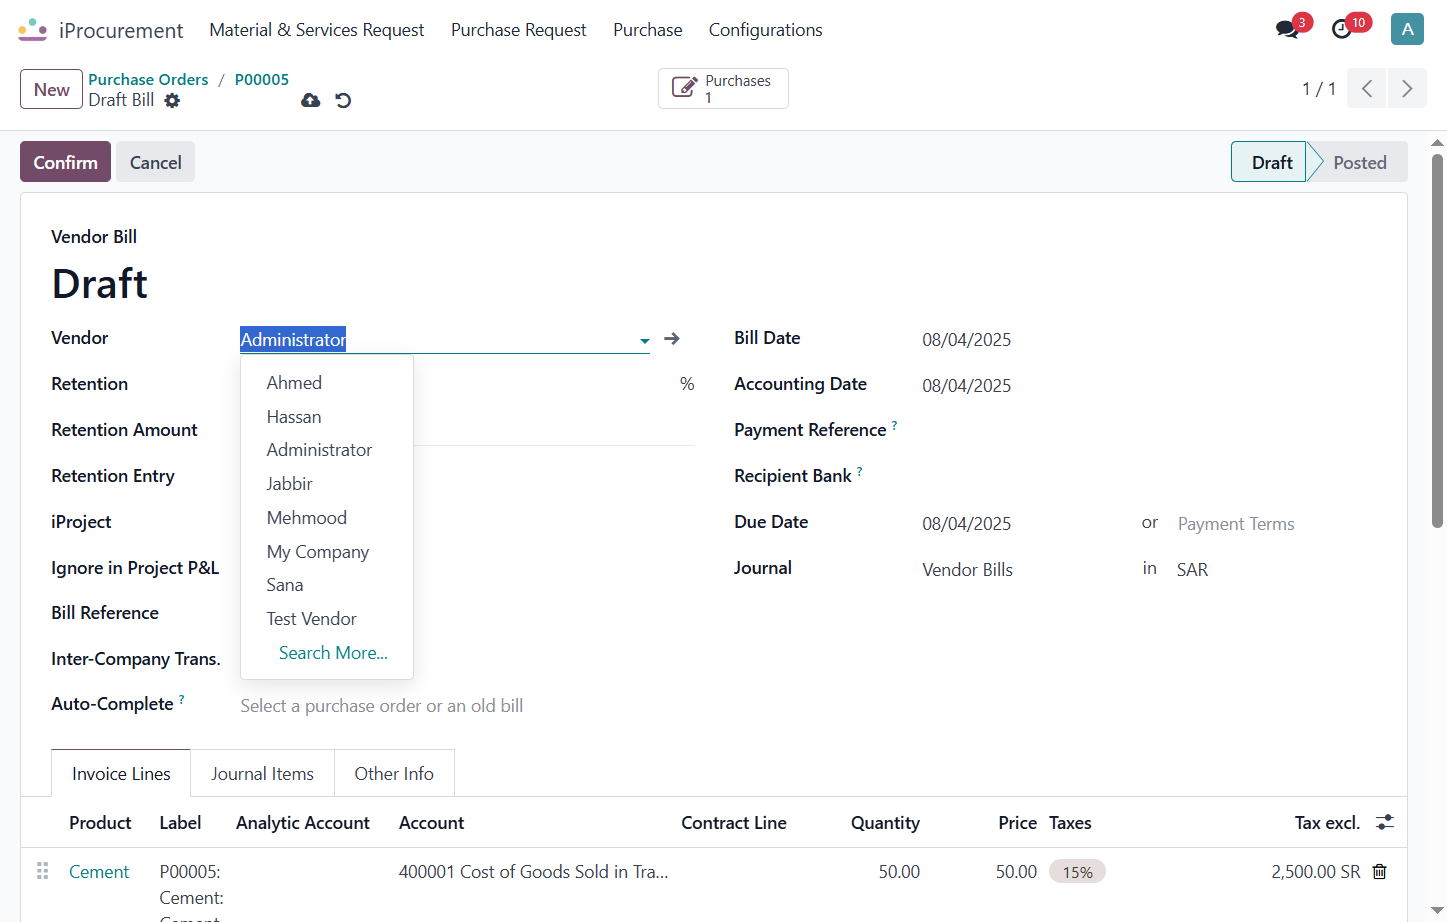The image size is (1447, 922).
Task: Open Material & Services Request menu
Action: click(317, 30)
